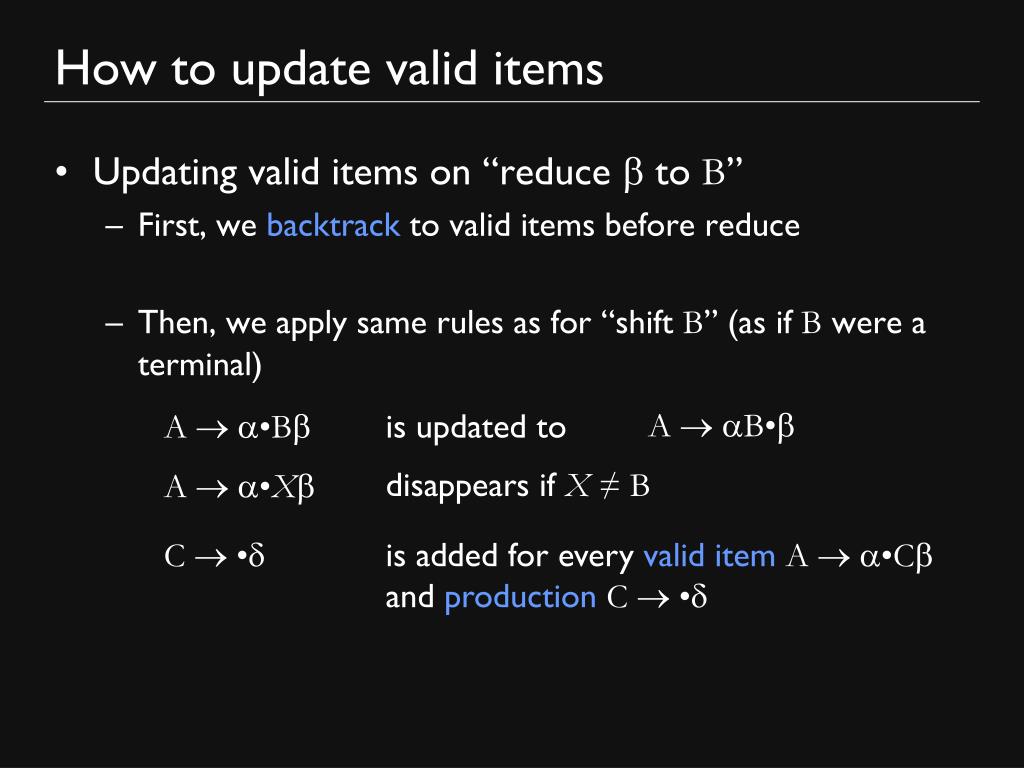Screen dimensions: 1024x768
Task: Click the updated item 'A → αB•β'
Action: click(x=721, y=427)
